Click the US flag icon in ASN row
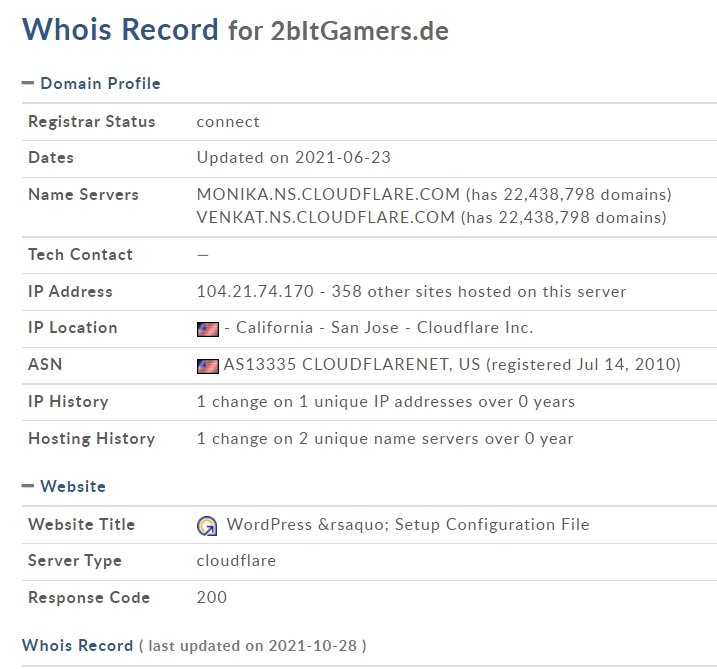This screenshot has width=717, height=669. (x=208, y=366)
